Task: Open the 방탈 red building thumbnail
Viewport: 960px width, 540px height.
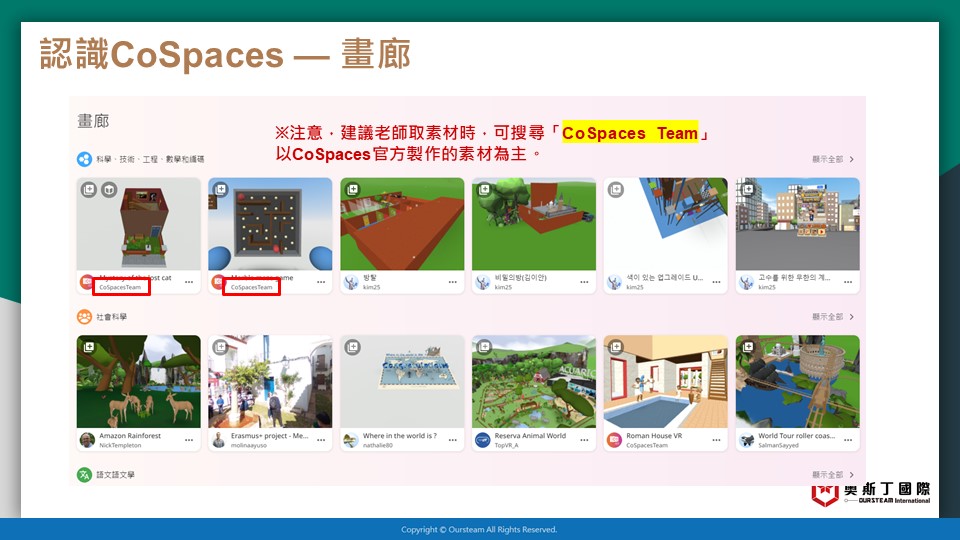Action: click(402, 224)
